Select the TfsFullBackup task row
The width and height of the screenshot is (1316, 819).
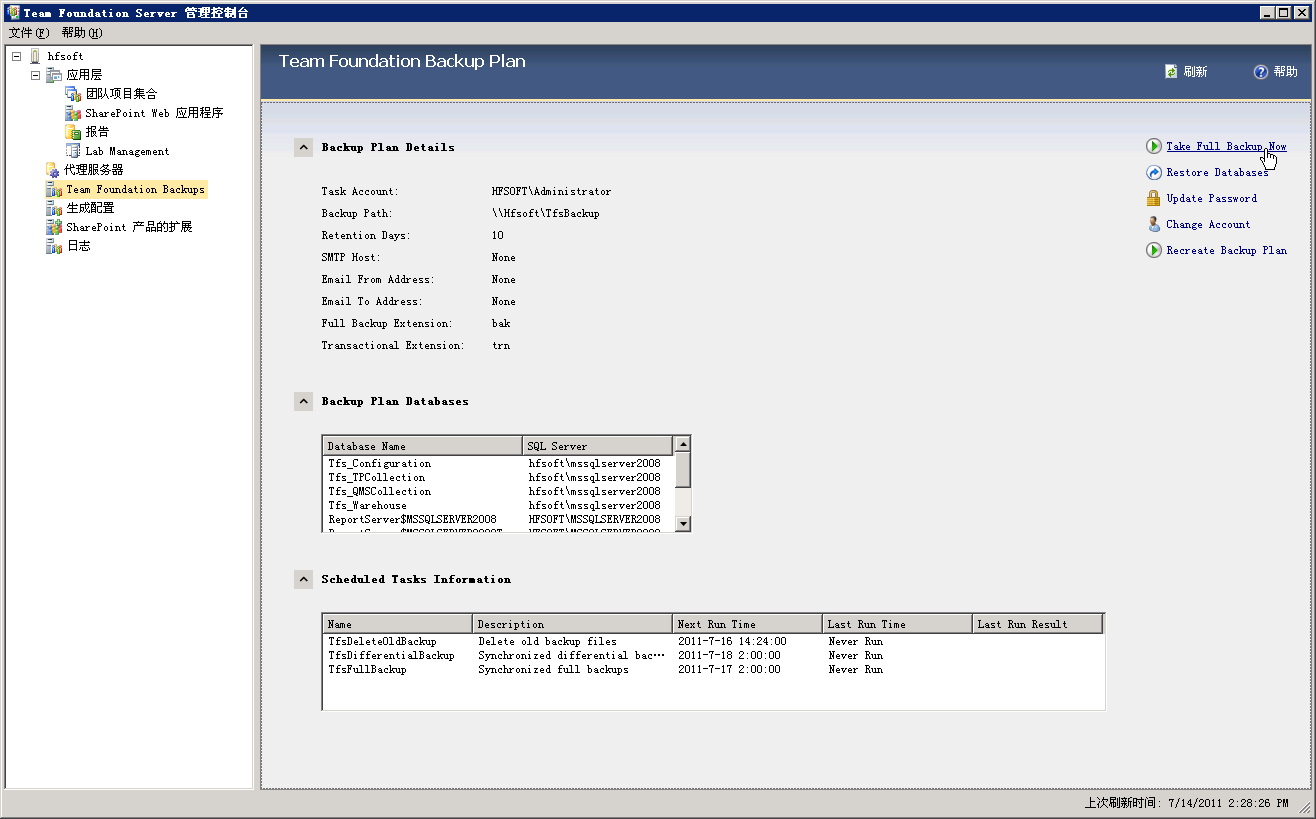[x=713, y=670]
